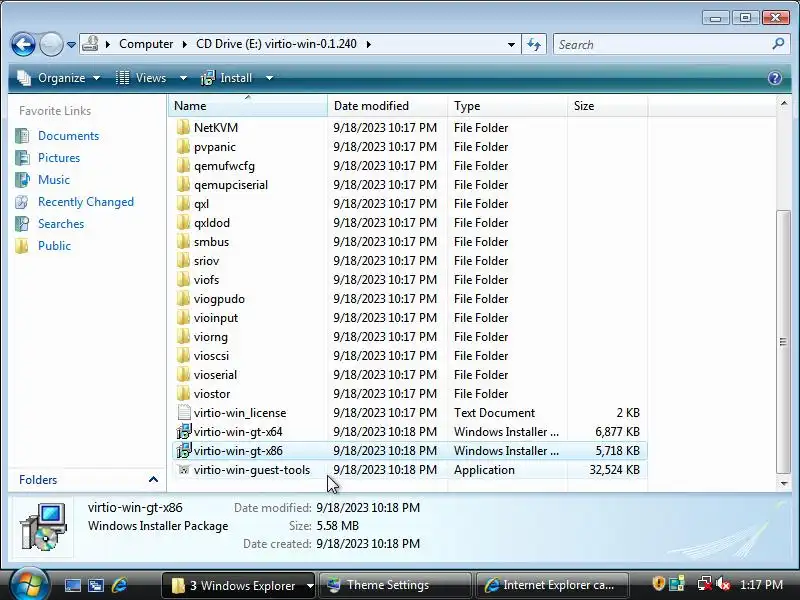The width and height of the screenshot is (800, 600).
Task: Click Show Desktop quick launch icon
Action: click(72, 585)
